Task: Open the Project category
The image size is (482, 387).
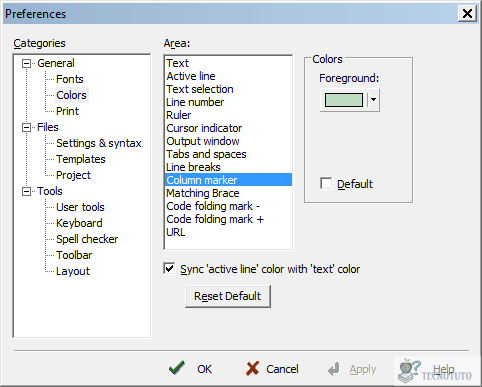Action: click(73, 175)
